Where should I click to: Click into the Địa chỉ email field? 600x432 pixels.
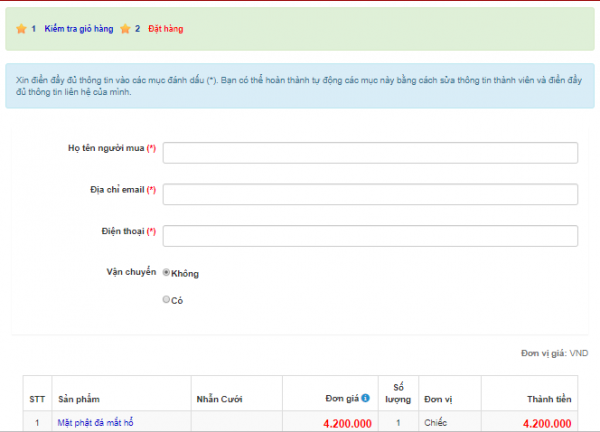(370, 194)
